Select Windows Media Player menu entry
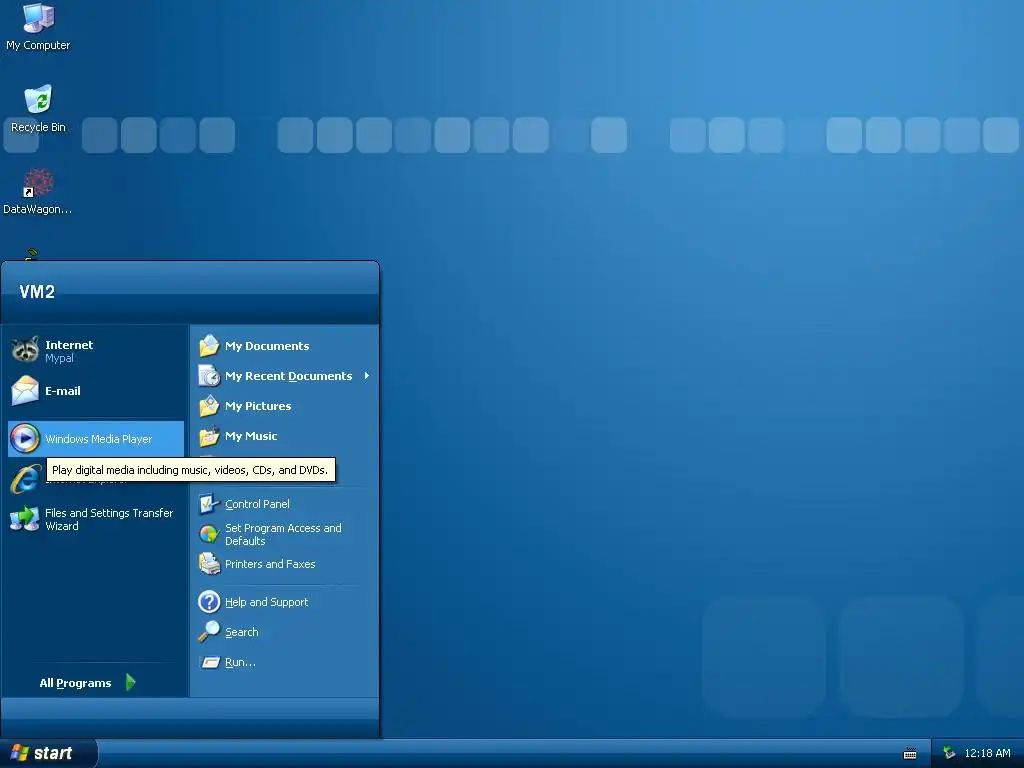 96,438
